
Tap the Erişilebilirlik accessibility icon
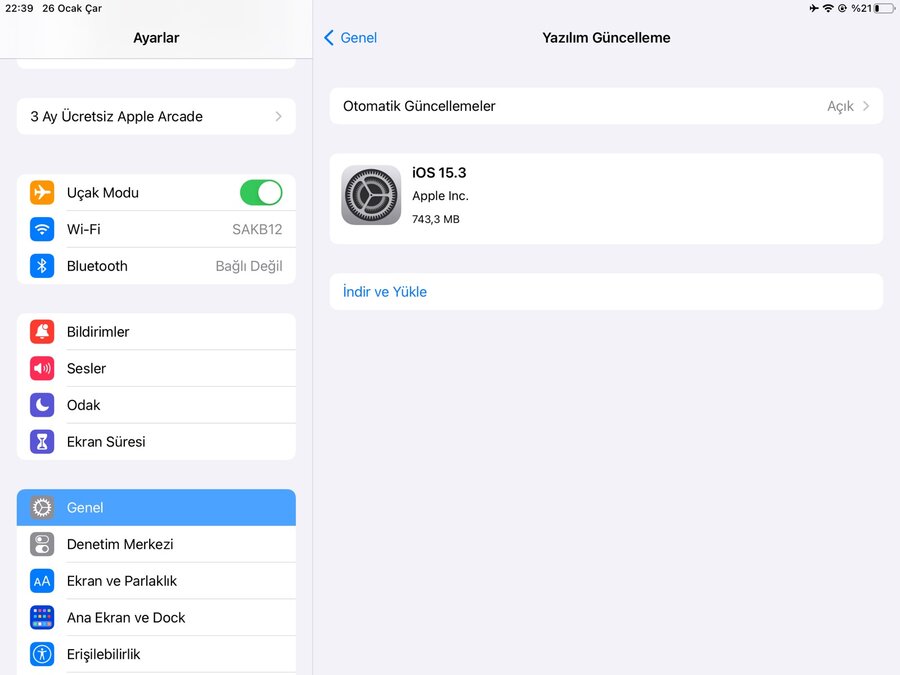coord(42,654)
